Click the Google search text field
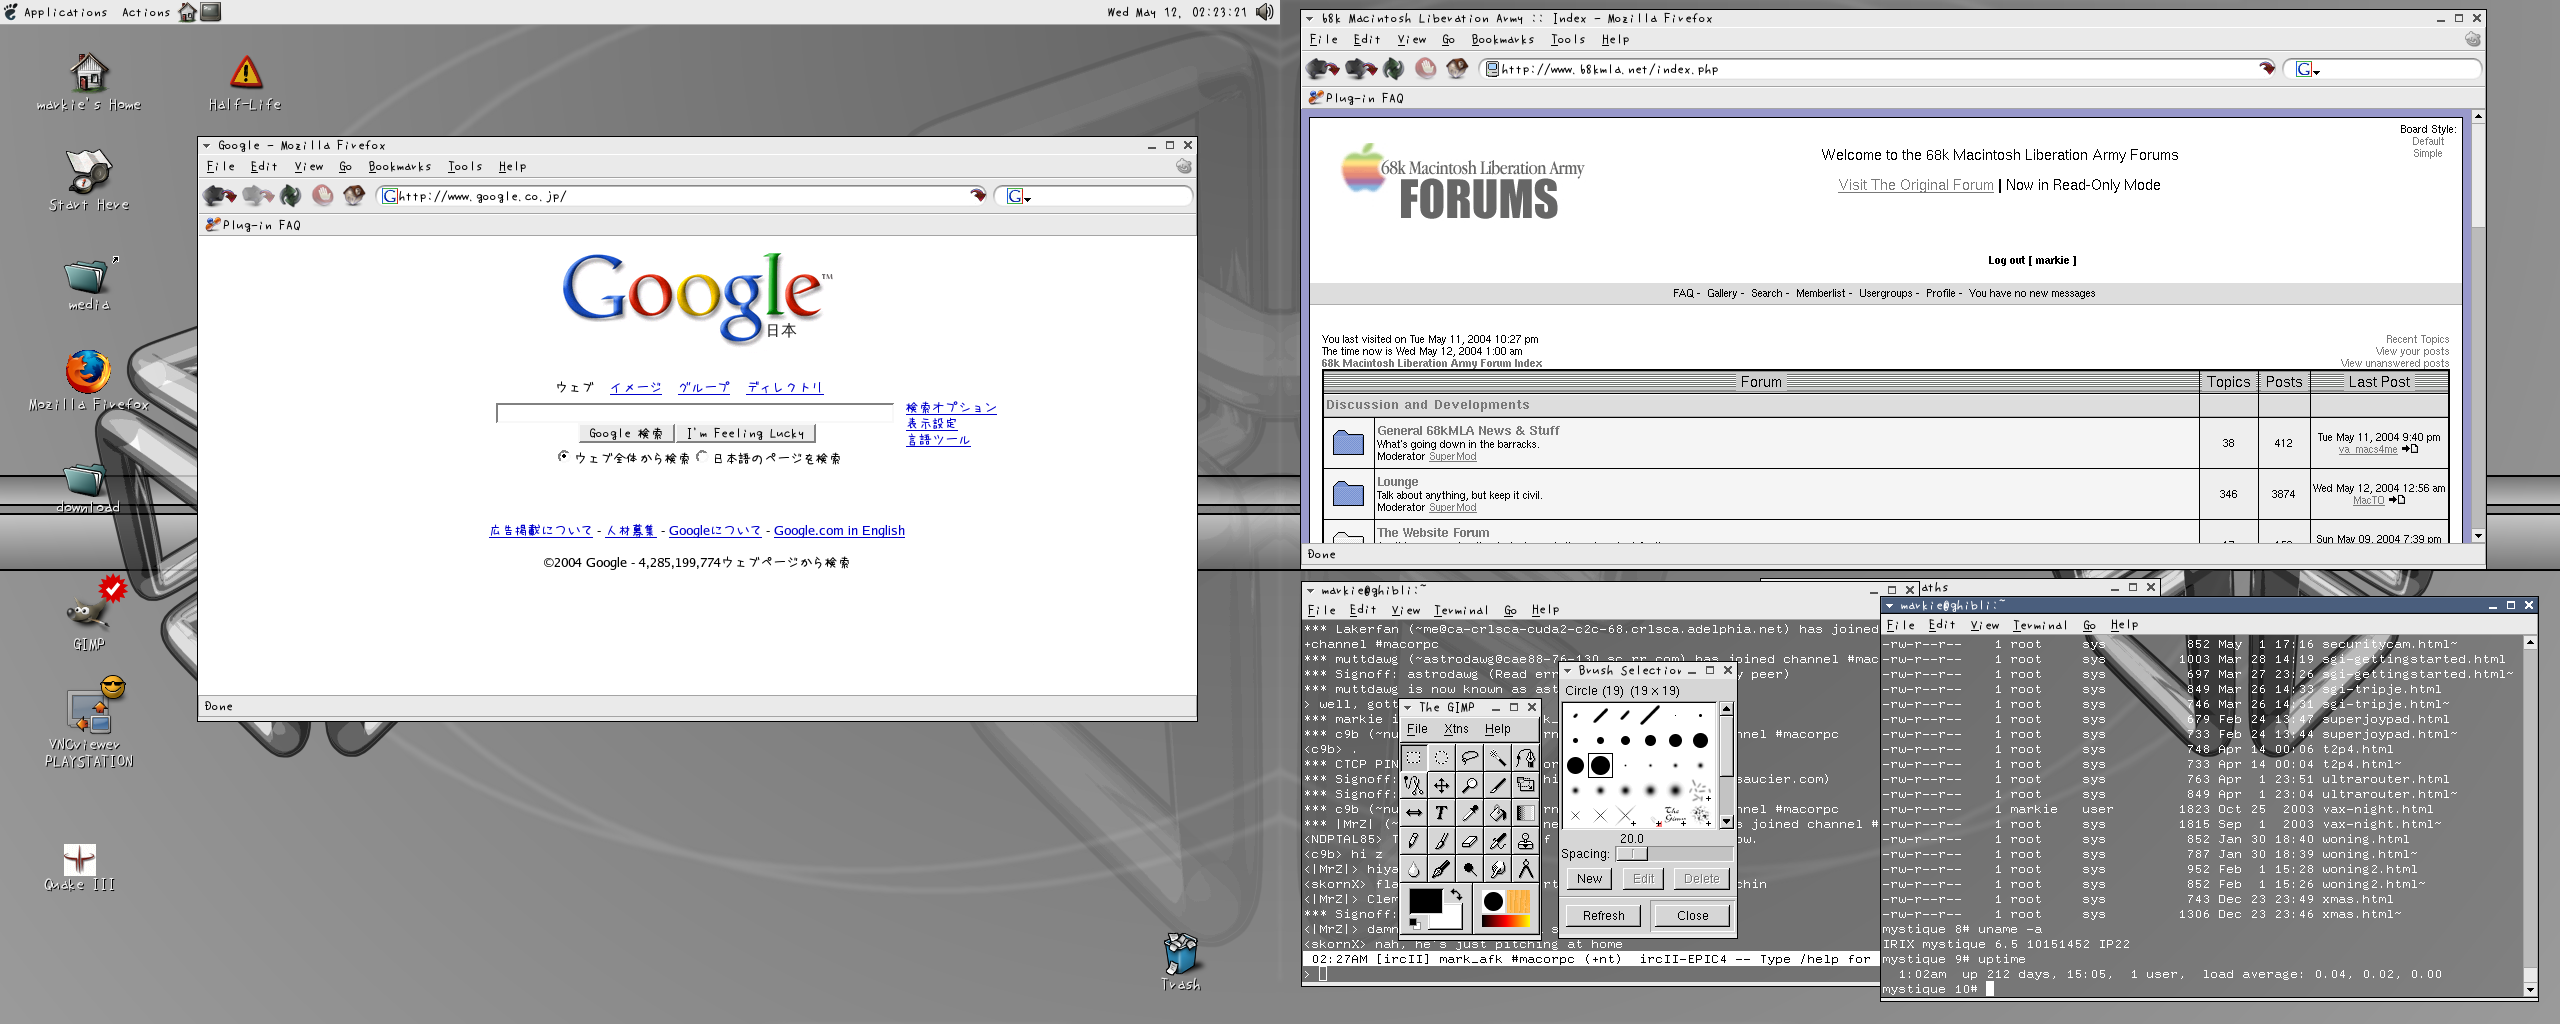 tap(695, 412)
